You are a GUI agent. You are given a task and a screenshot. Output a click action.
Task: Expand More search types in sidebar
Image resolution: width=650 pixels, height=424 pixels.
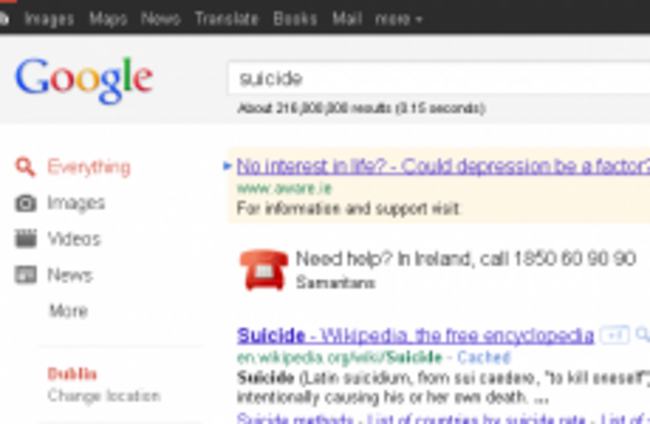click(x=68, y=310)
